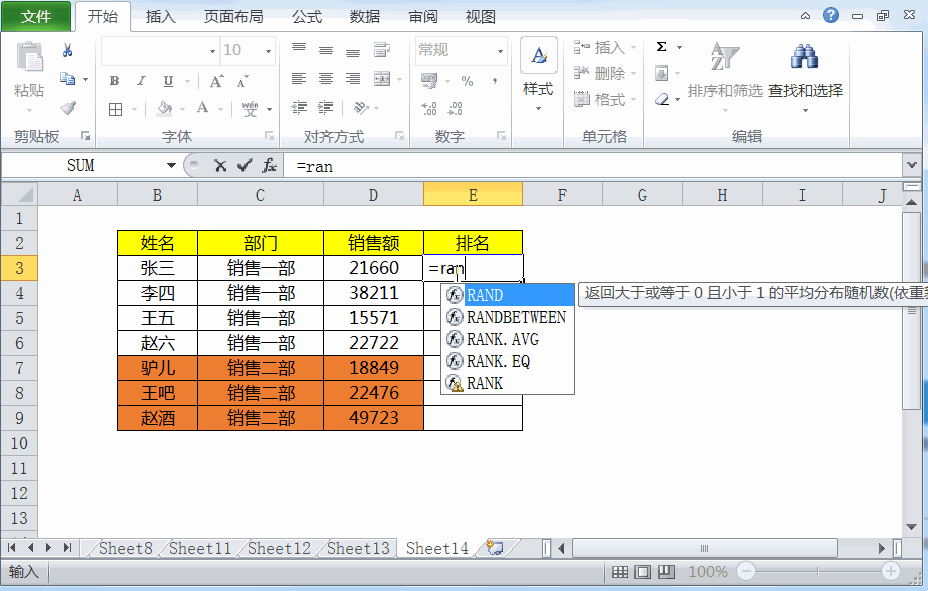Toggle Italic formatting
This screenshot has height=591, width=928.
(x=141, y=81)
